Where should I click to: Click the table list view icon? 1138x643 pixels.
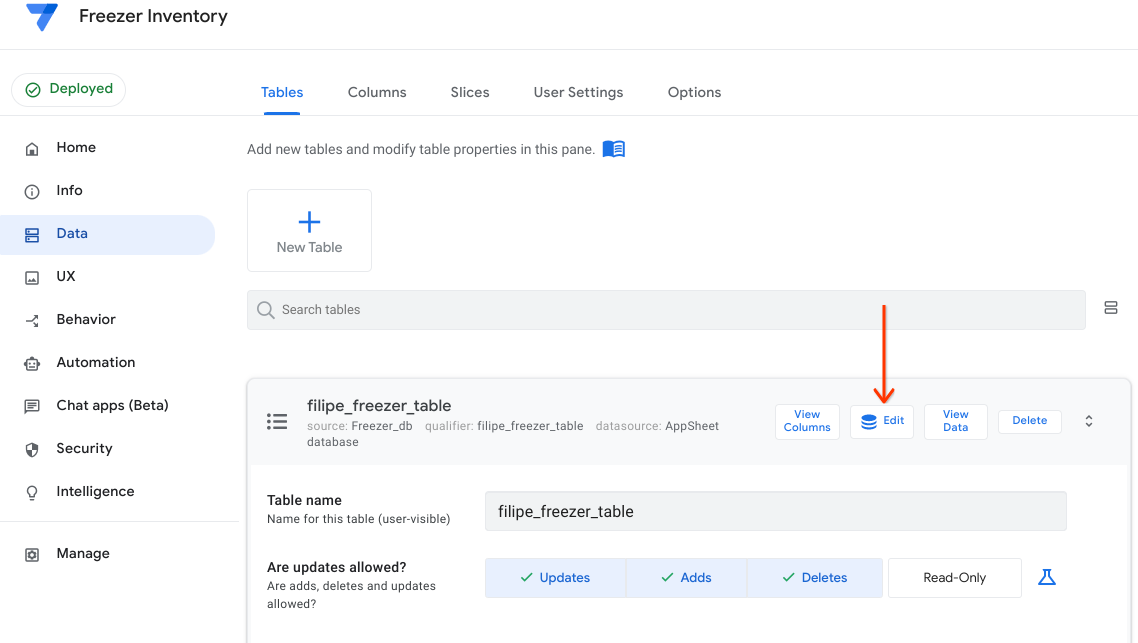(x=1111, y=308)
